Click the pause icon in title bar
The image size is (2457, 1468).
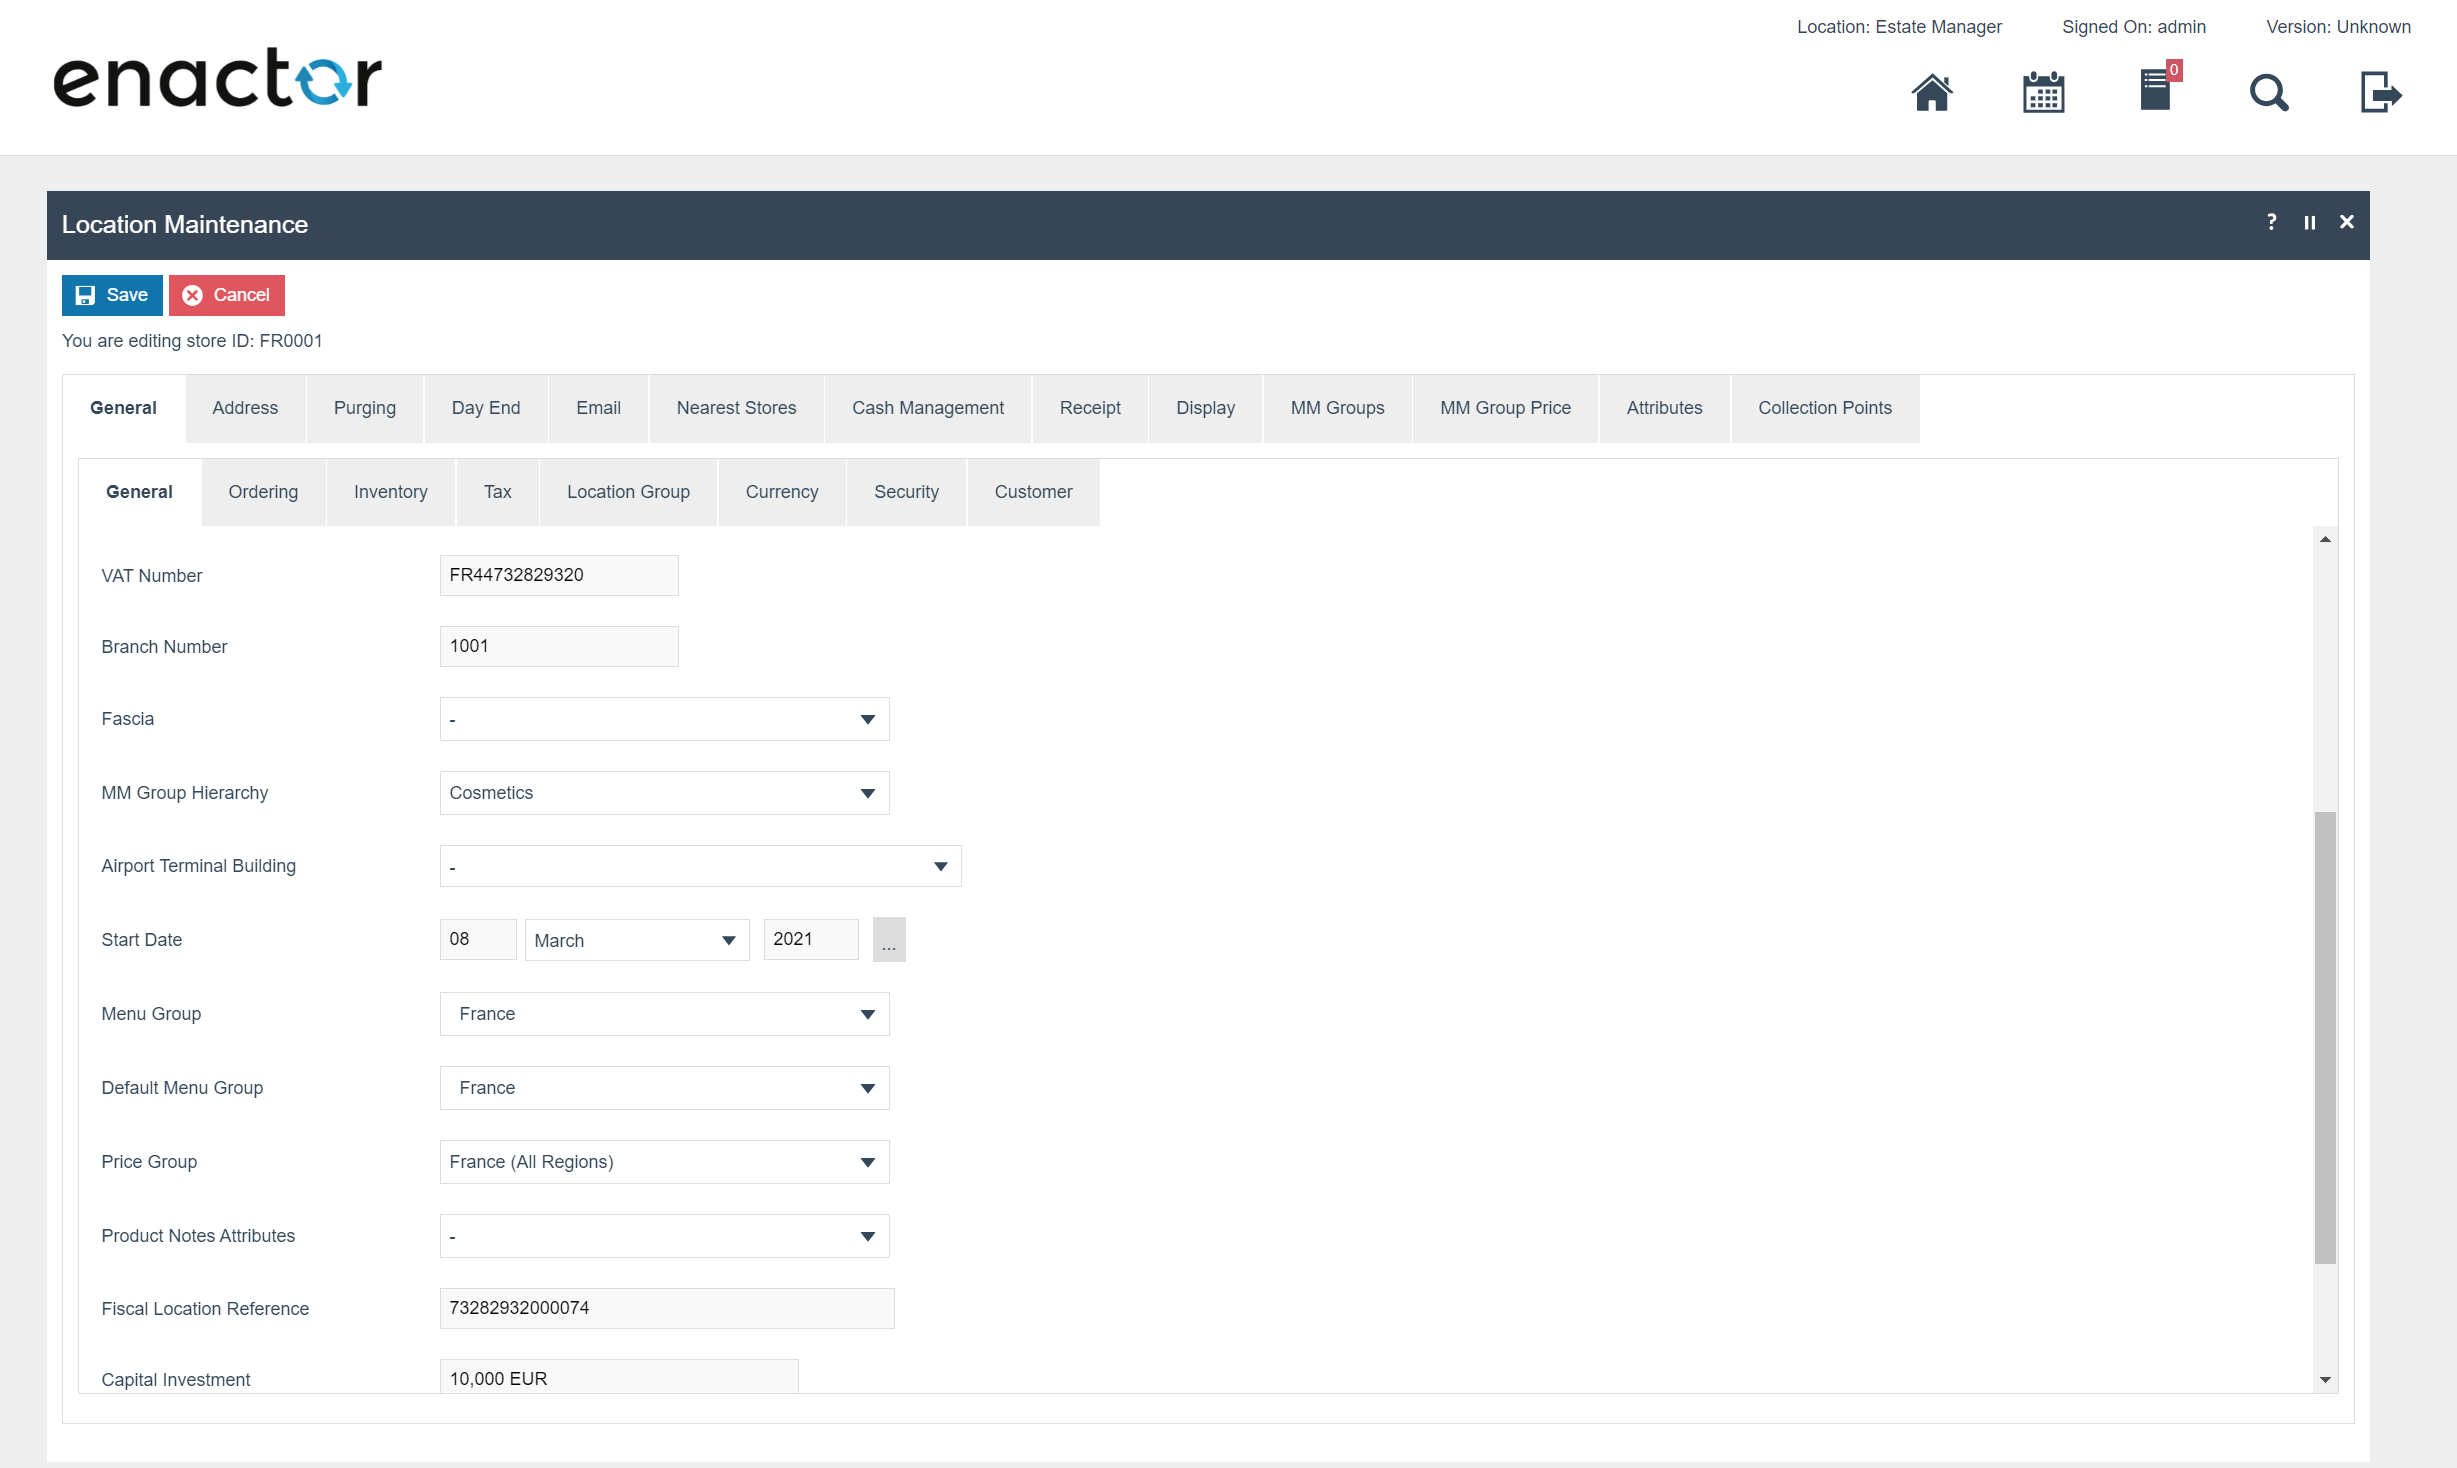pyautogui.click(x=2309, y=222)
